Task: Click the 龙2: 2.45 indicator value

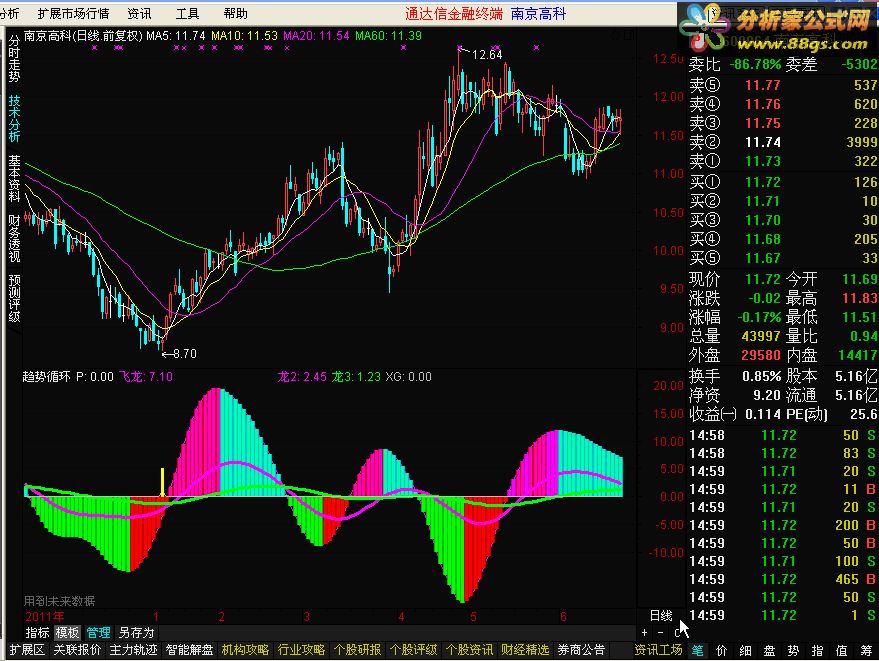Action: click(302, 377)
